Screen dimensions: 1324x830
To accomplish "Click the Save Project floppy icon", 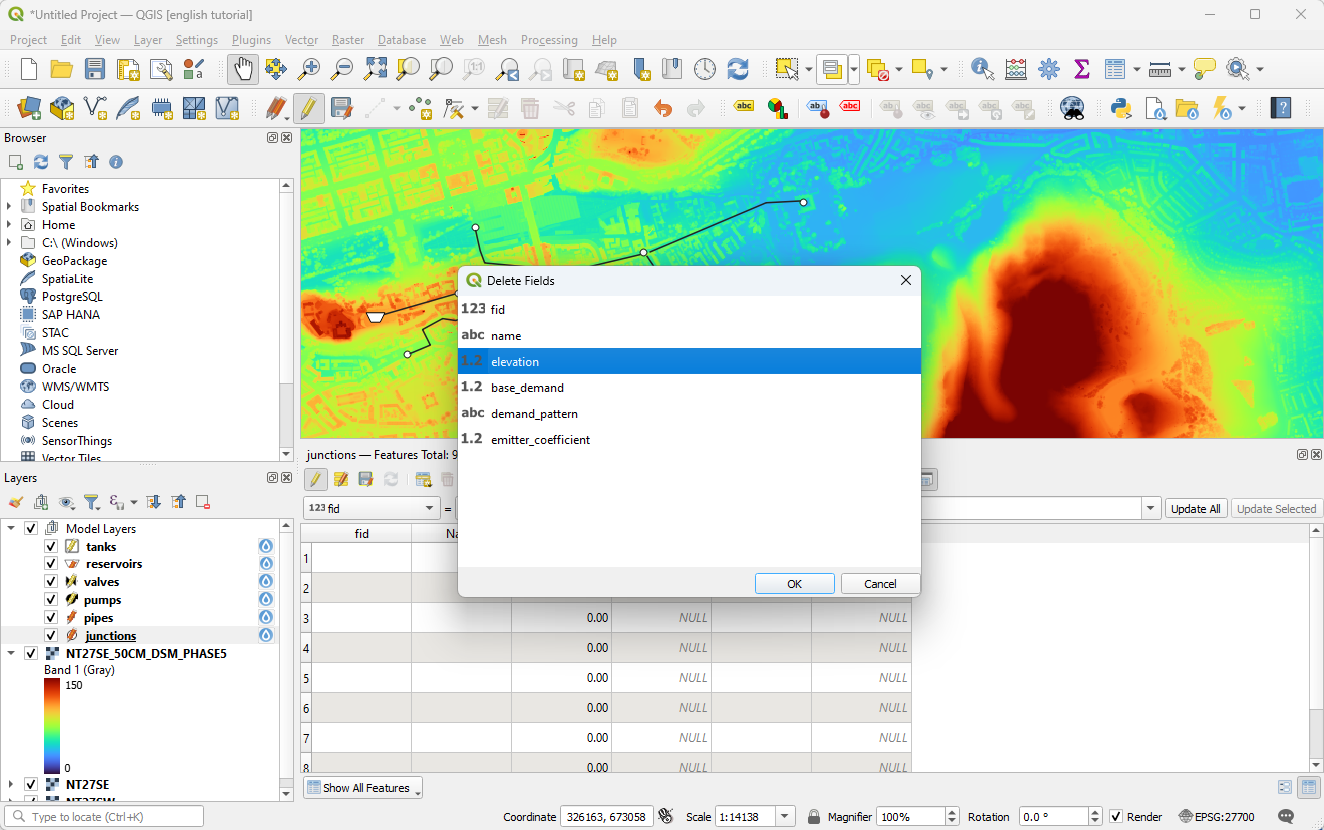I will (x=95, y=69).
